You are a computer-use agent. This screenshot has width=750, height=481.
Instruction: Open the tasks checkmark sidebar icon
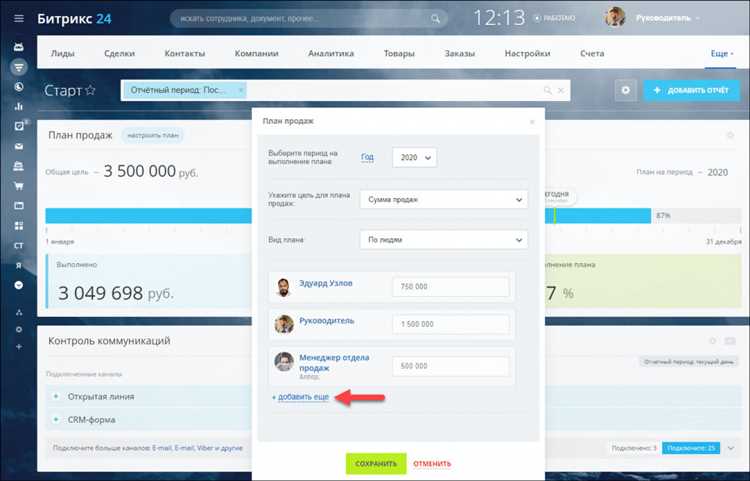pos(19,126)
